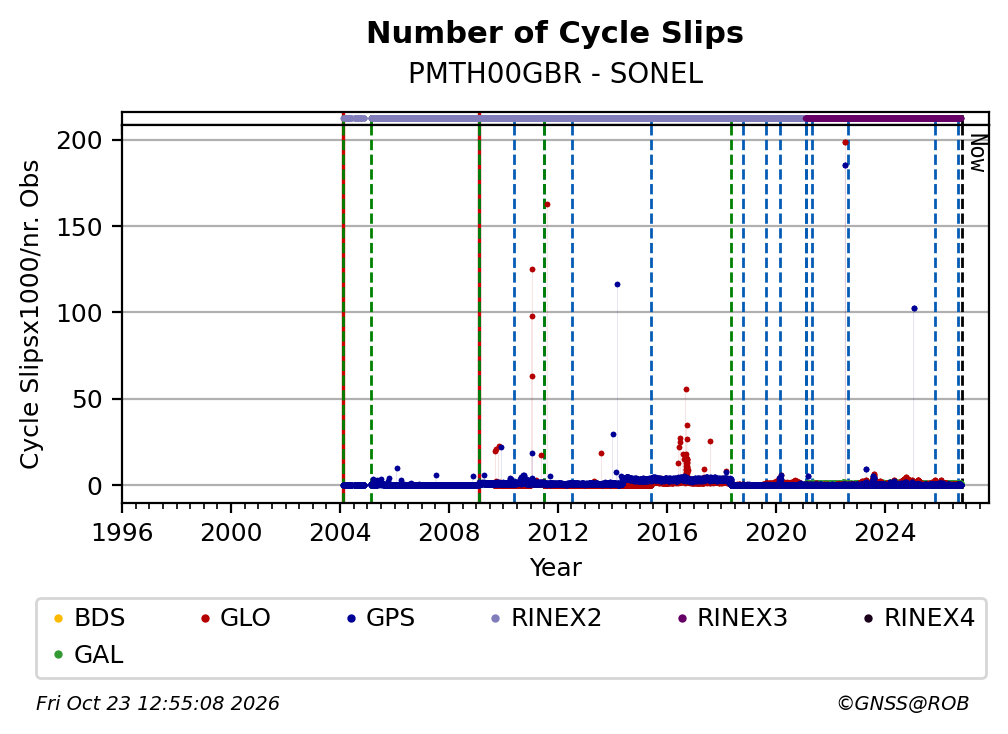The width and height of the screenshot is (1008, 734).
Task: Click the purple RINEX3 legend dot
Action: (x=682, y=619)
